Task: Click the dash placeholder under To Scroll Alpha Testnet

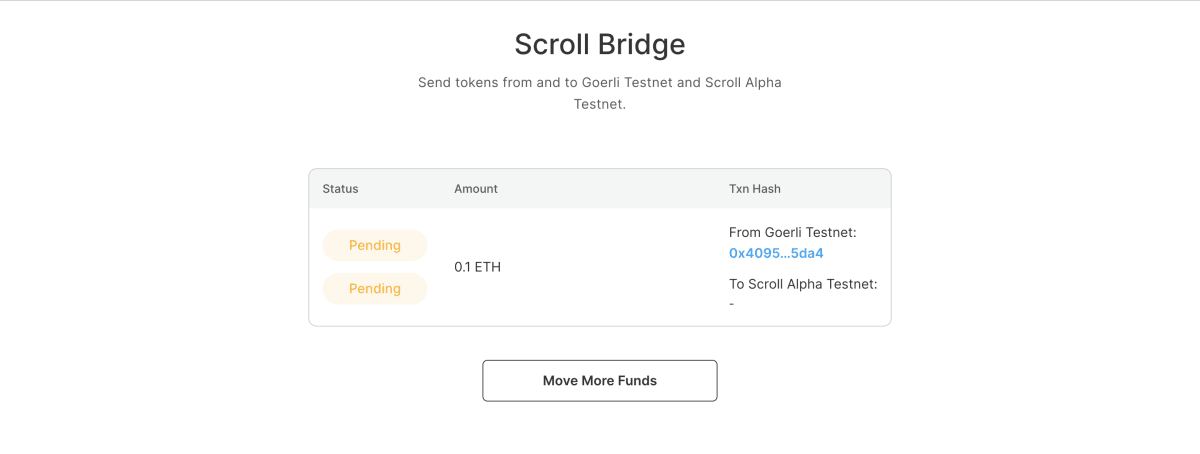Action: [732, 304]
